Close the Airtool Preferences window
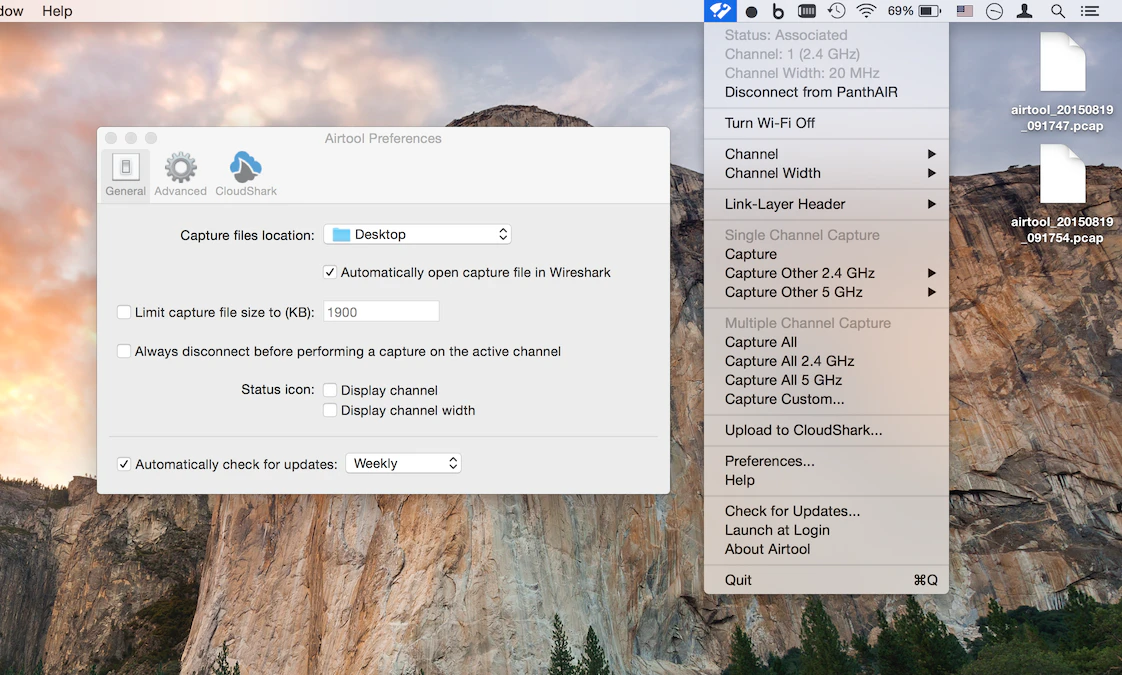Image resolution: width=1122 pixels, height=675 pixels. 111,137
